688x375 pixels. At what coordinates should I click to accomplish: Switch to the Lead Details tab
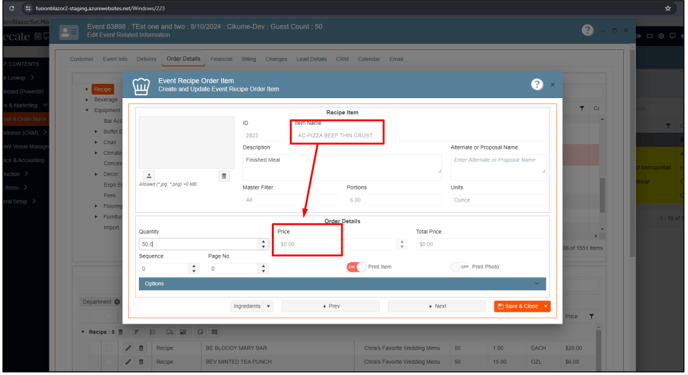[312, 59]
